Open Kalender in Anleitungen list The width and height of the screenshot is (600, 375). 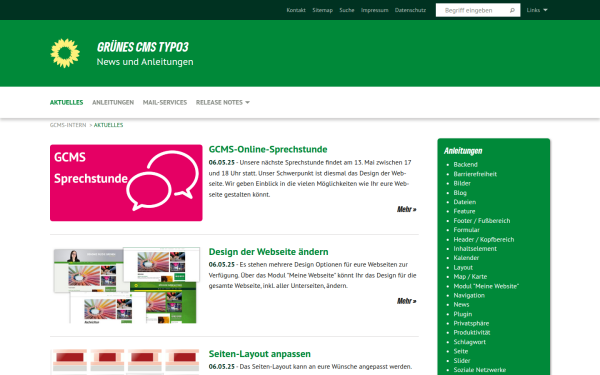[466, 258]
